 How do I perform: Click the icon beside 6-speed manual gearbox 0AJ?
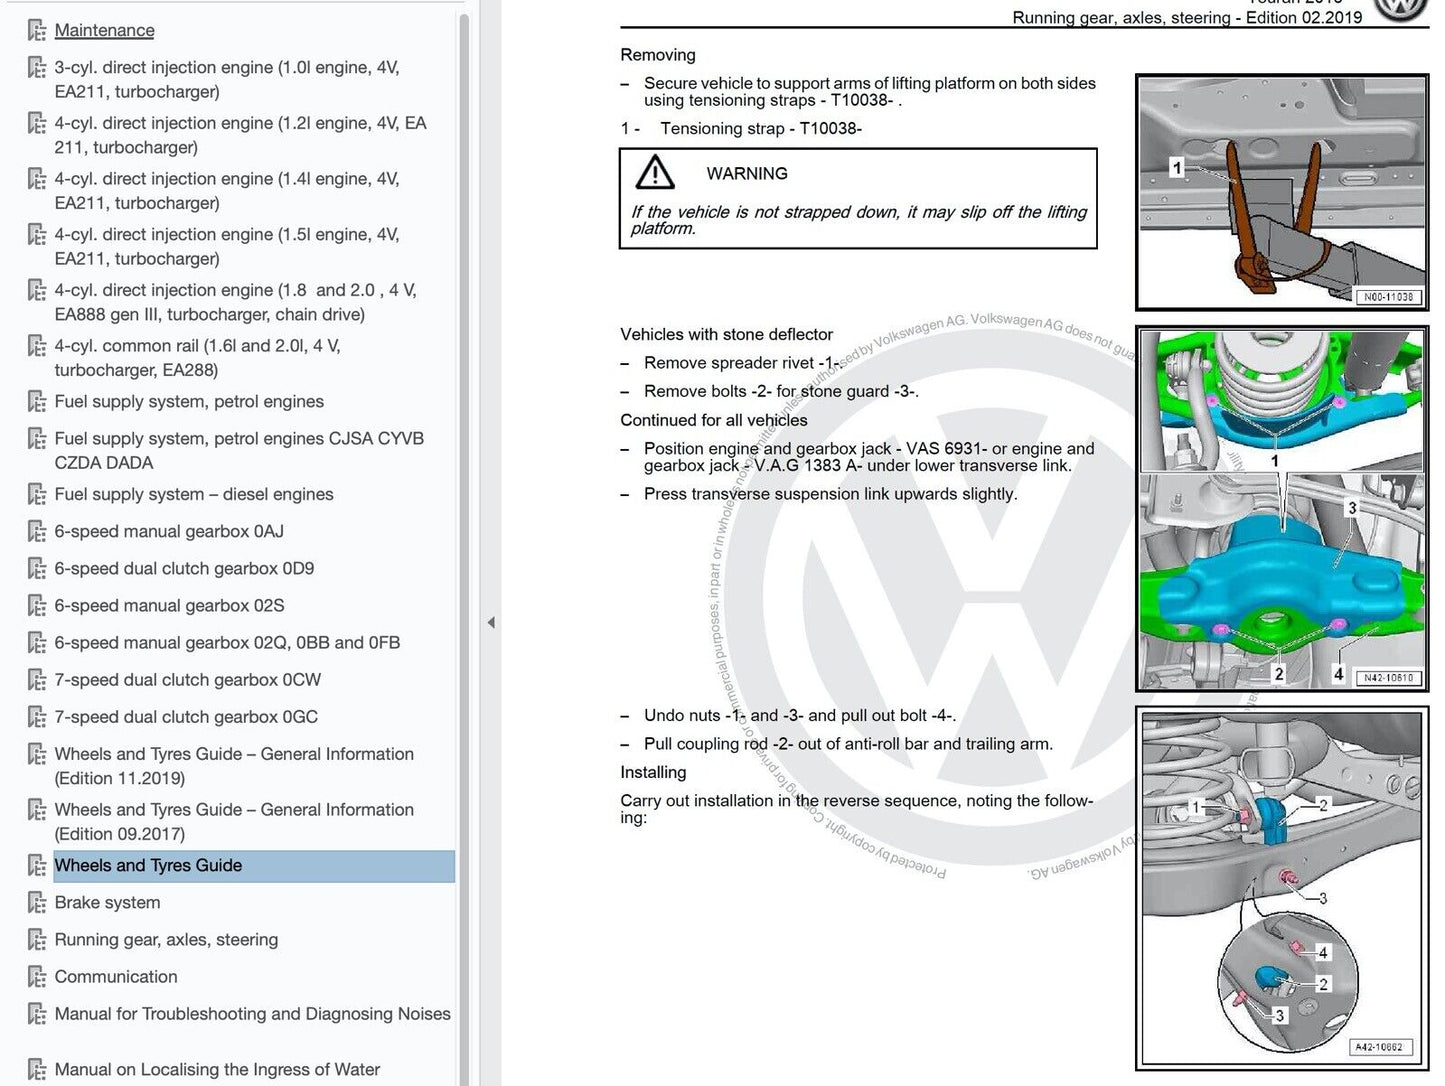37,532
